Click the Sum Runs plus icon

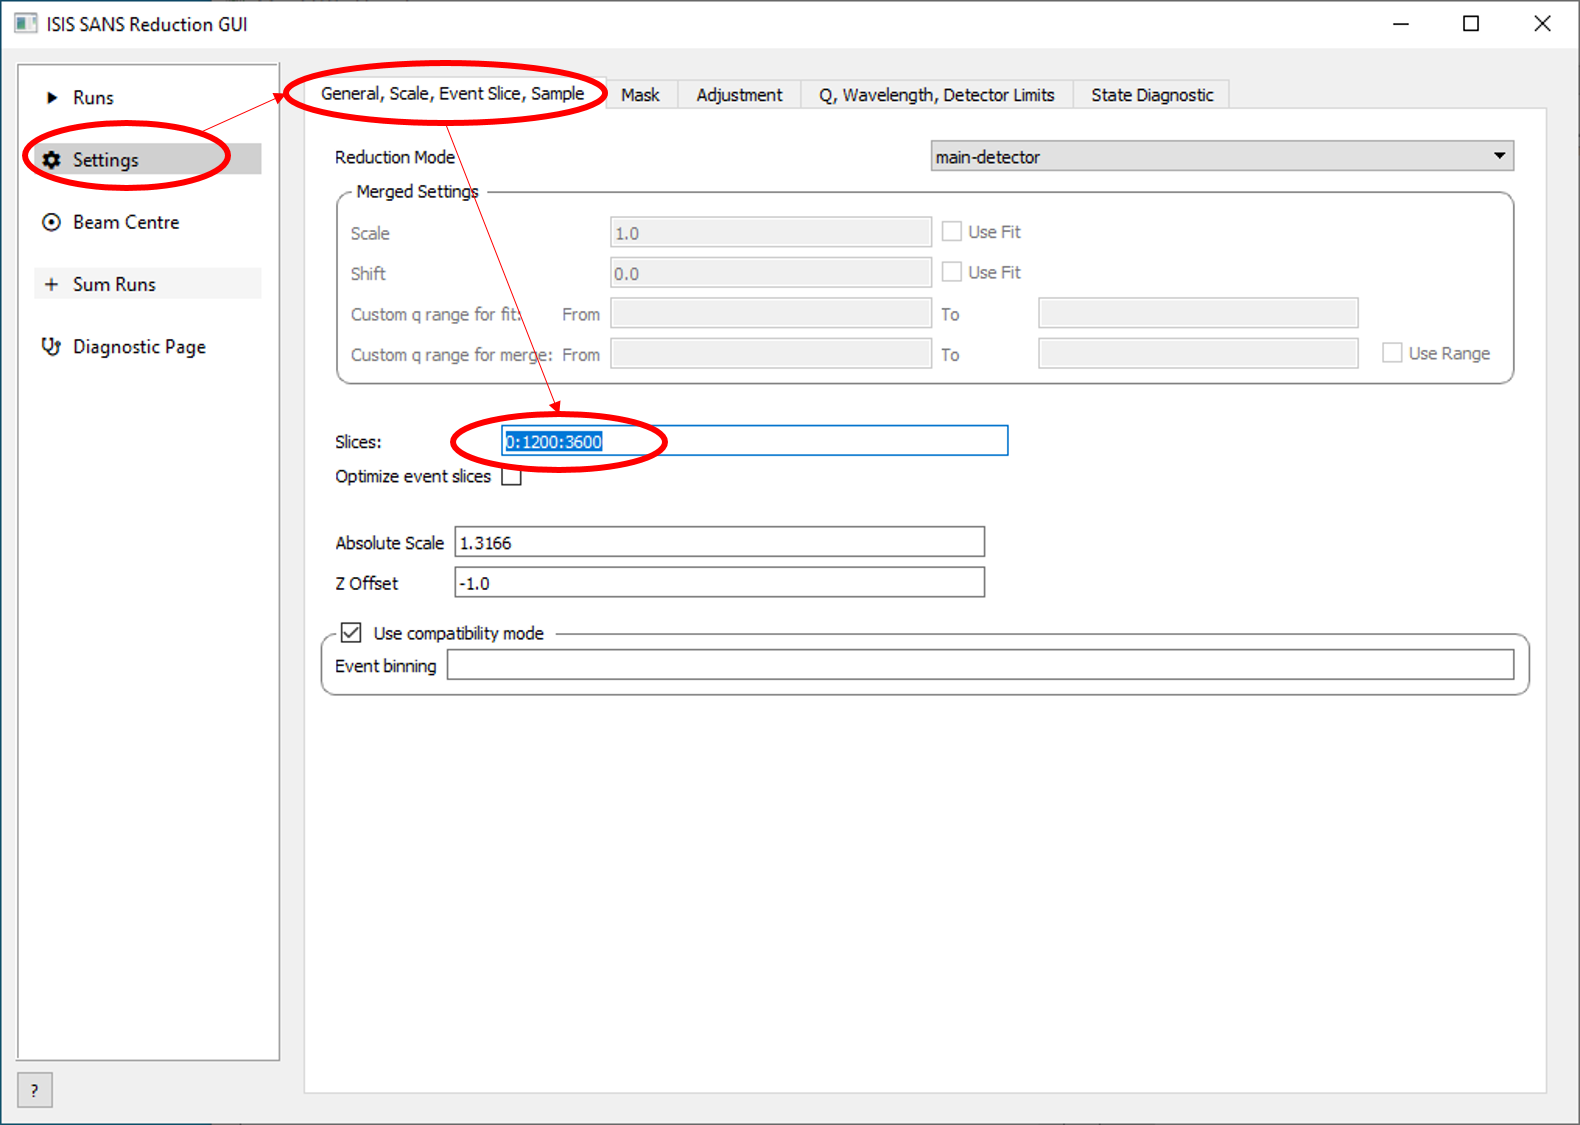(51, 285)
